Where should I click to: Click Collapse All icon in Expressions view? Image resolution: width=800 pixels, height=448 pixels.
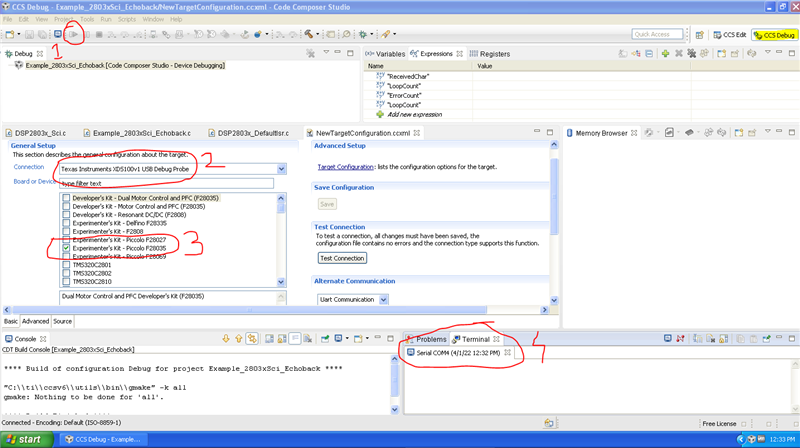[649, 54]
